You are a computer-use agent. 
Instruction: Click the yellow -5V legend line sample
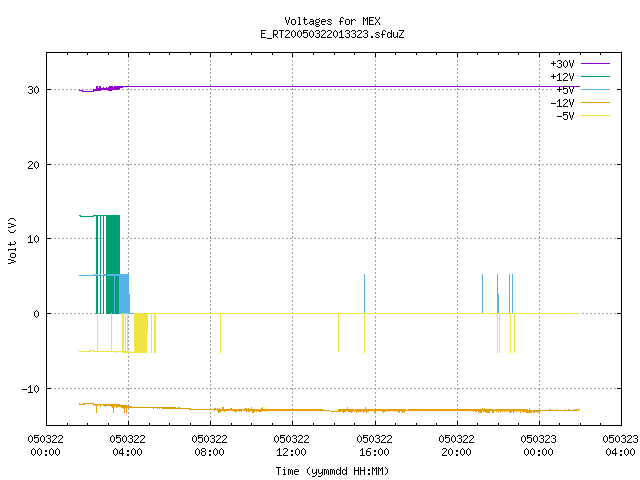[x=595, y=116]
